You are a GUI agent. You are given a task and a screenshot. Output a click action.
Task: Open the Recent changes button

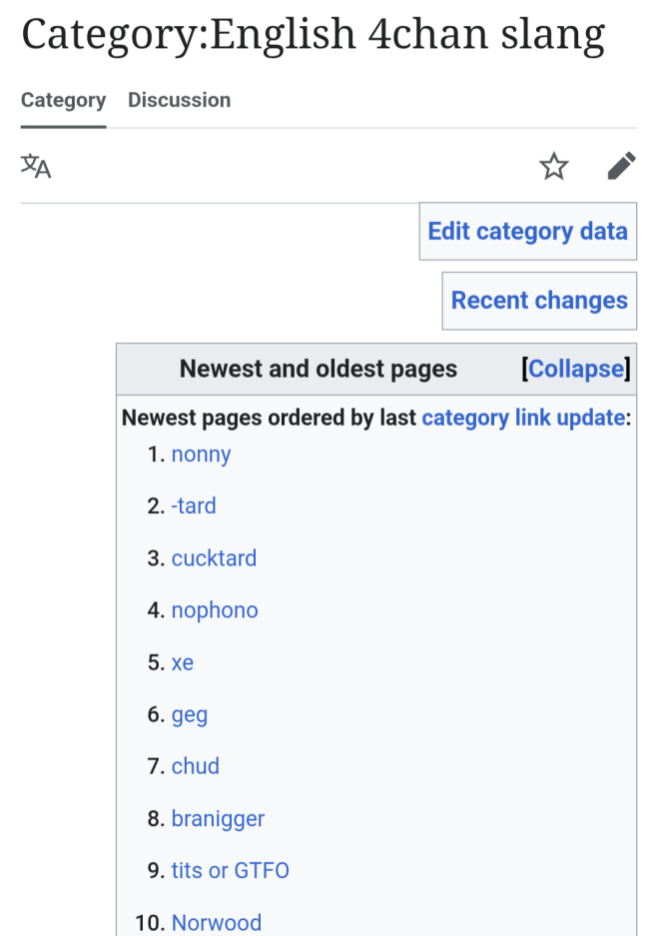[539, 300]
